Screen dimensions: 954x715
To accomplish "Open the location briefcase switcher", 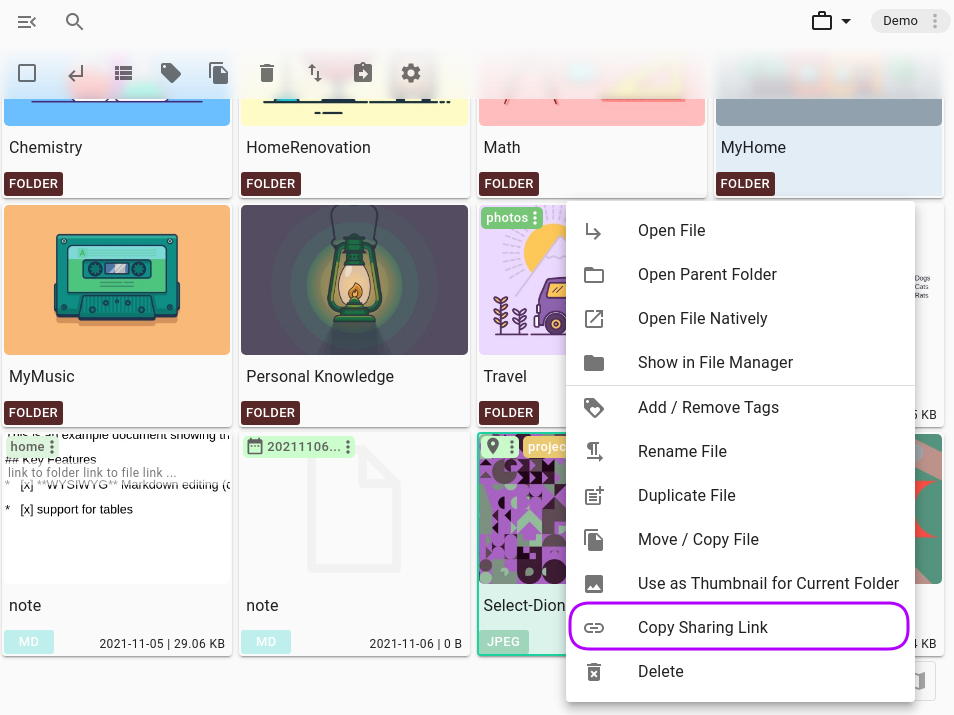I will pyautogui.click(x=821, y=21).
